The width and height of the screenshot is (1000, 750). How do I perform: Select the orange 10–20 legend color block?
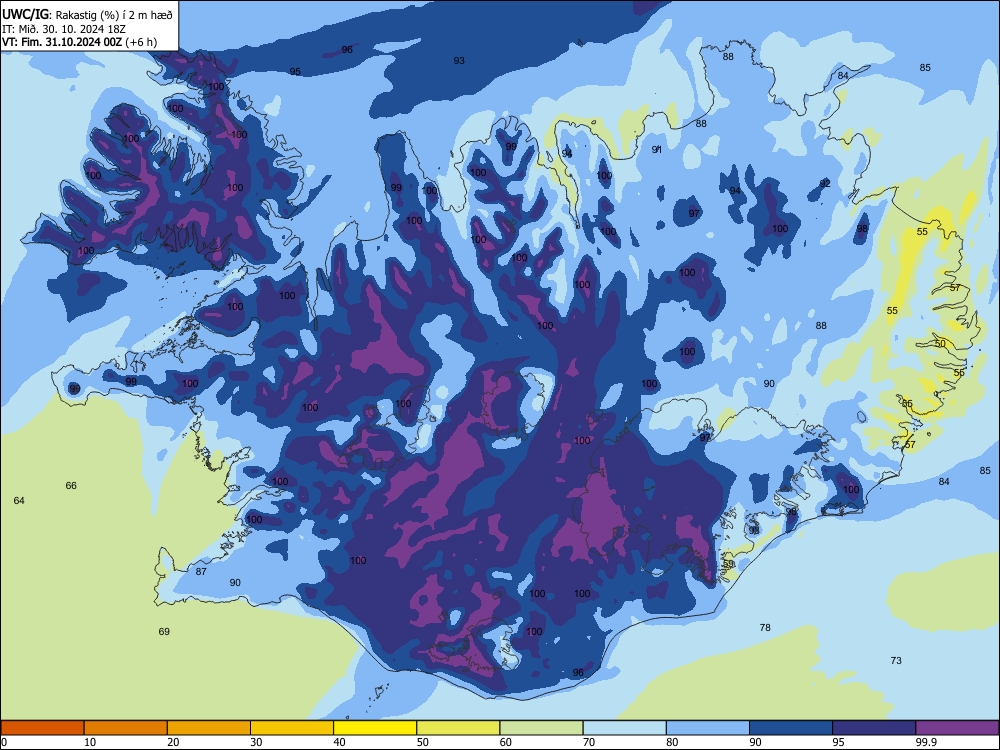[x=126, y=728]
